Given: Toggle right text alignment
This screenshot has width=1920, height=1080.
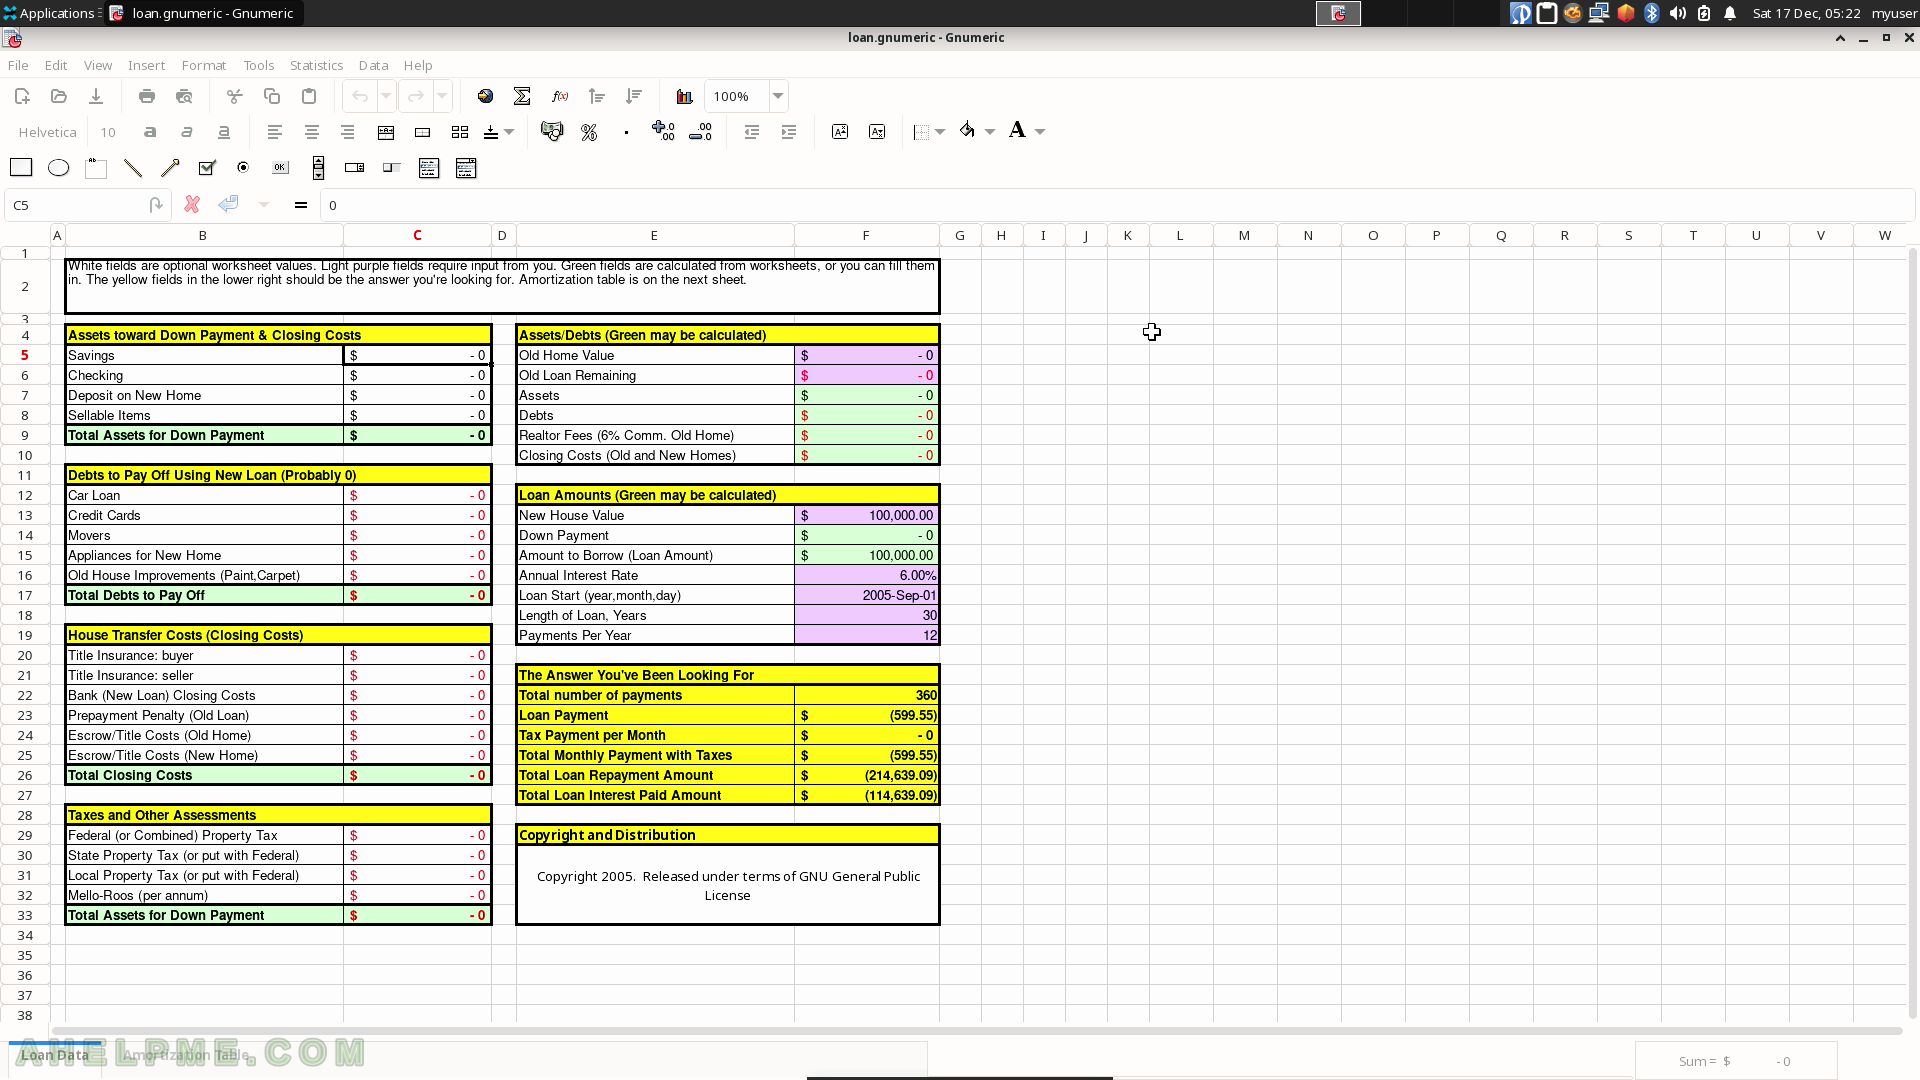Looking at the screenshot, I should tap(348, 132).
